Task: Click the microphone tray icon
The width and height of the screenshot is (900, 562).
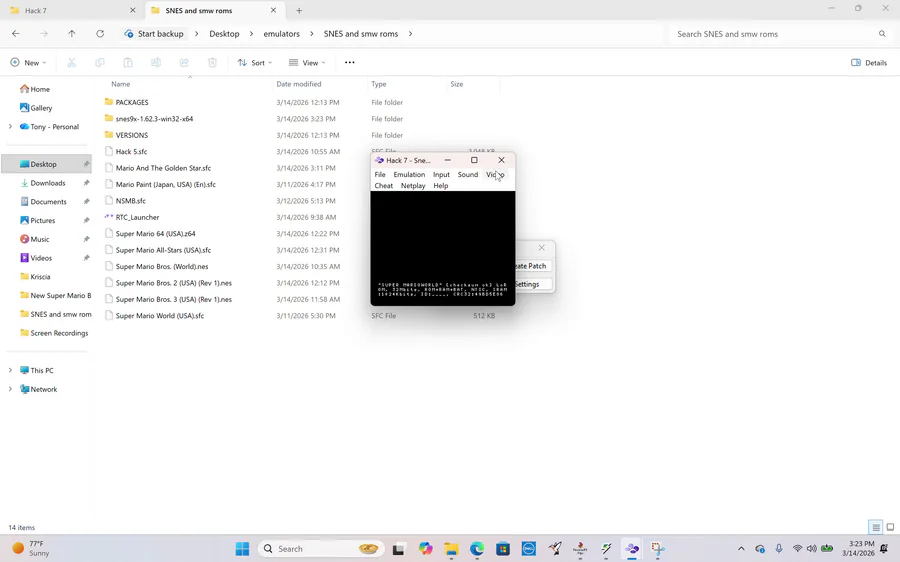Action: pos(779,549)
